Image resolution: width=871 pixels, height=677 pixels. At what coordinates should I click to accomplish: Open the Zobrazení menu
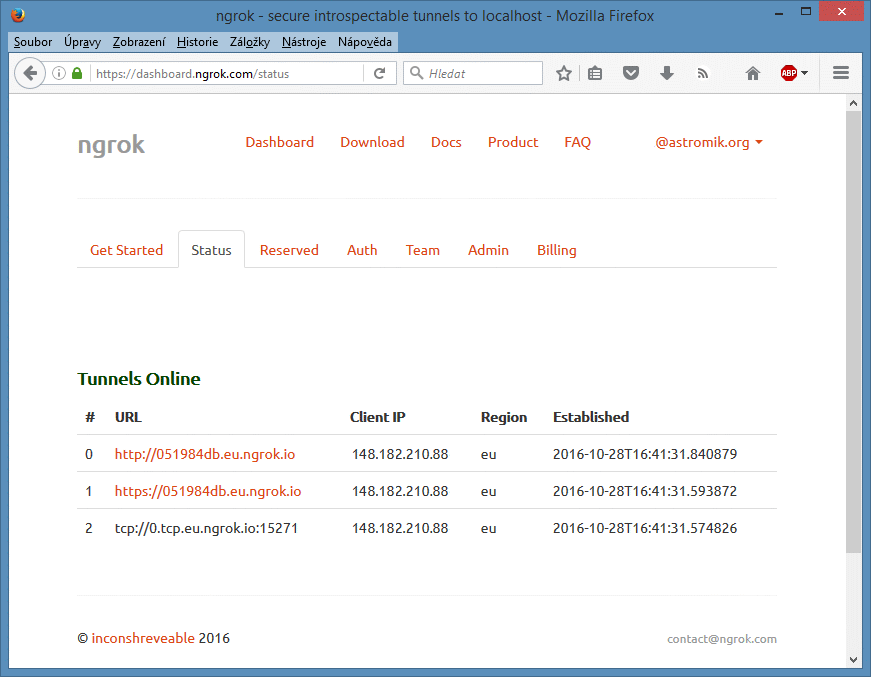coord(139,42)
